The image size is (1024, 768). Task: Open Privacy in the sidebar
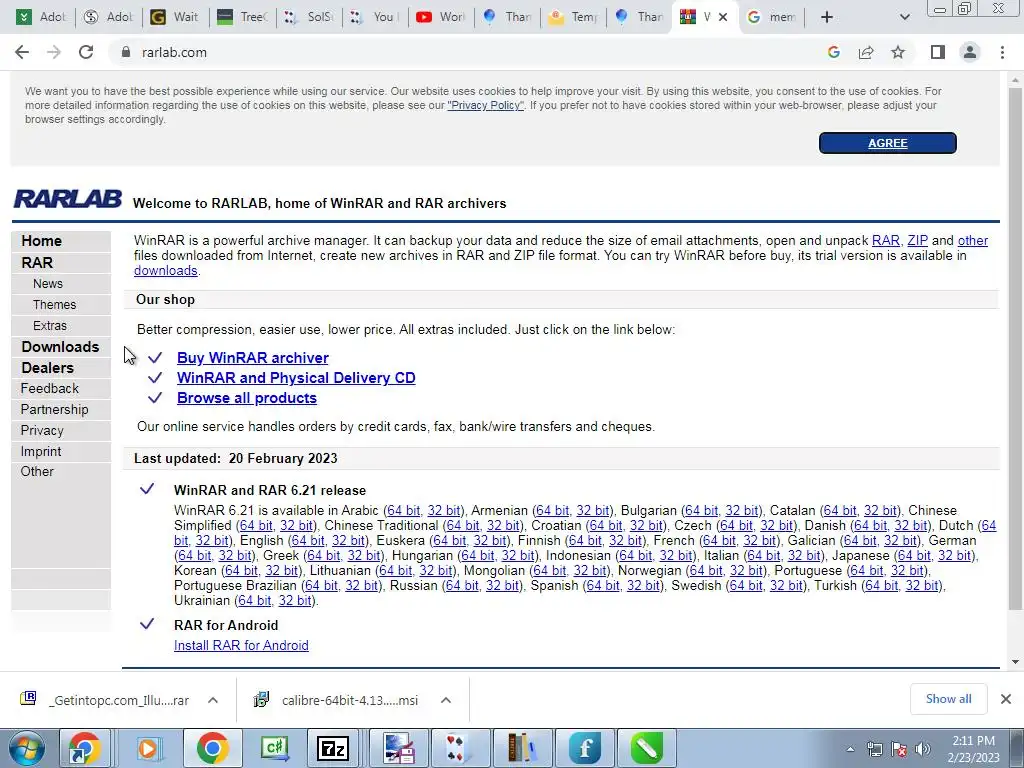(x=42, y=430)
